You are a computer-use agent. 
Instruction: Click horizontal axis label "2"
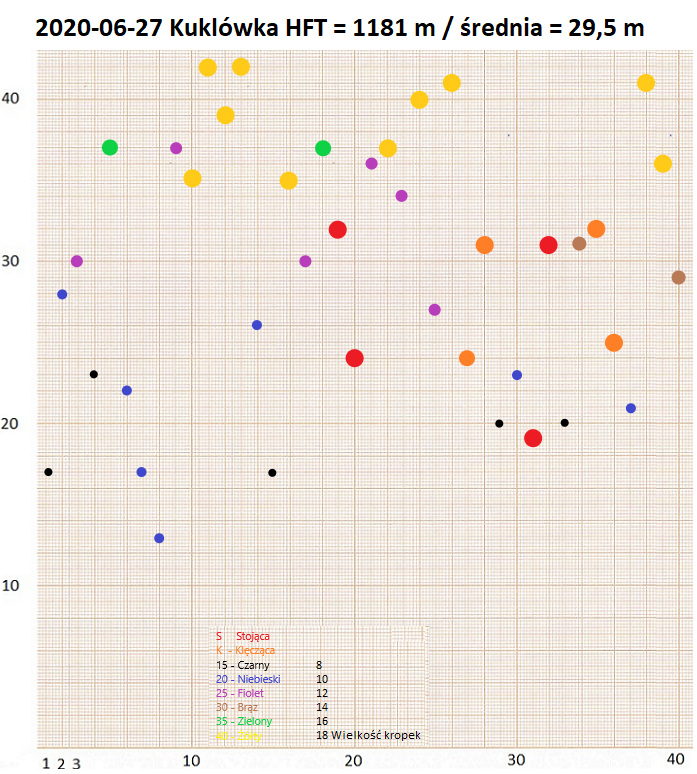tap(61, 764)
